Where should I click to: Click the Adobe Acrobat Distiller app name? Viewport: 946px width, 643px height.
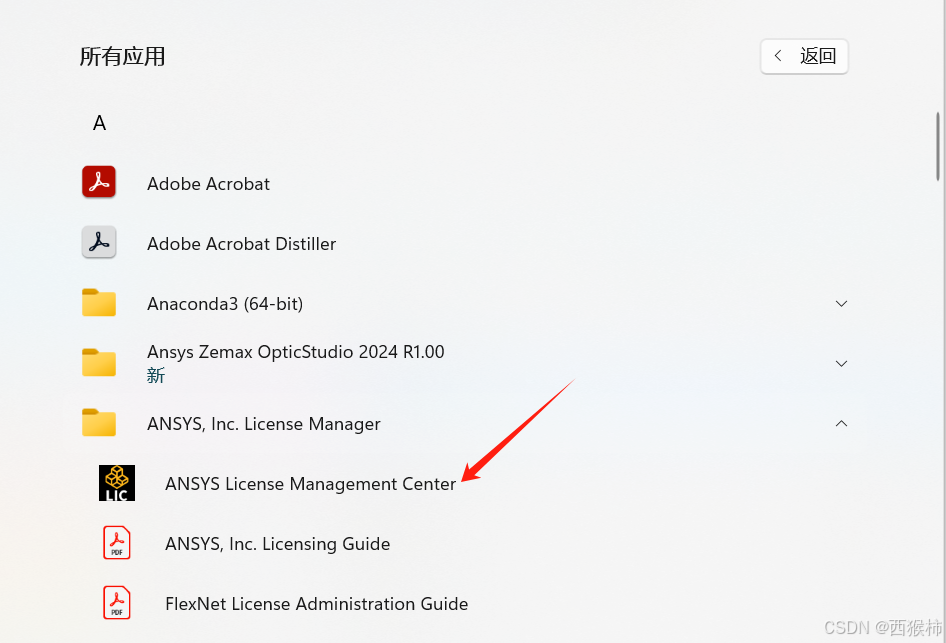(x=242, y=244)
